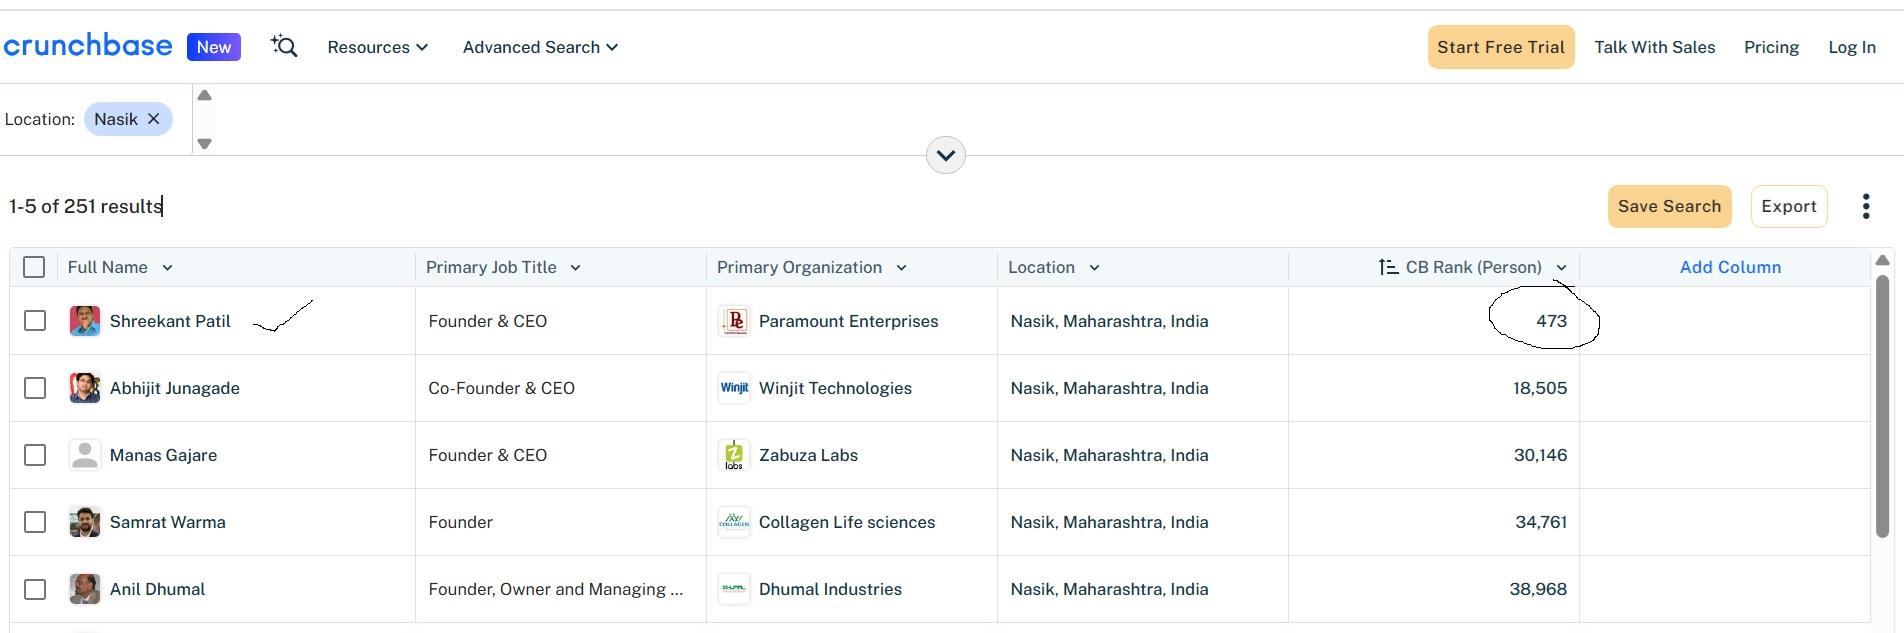
Task: Click the CB Rank value 30,146
Action: point(1540,455)
